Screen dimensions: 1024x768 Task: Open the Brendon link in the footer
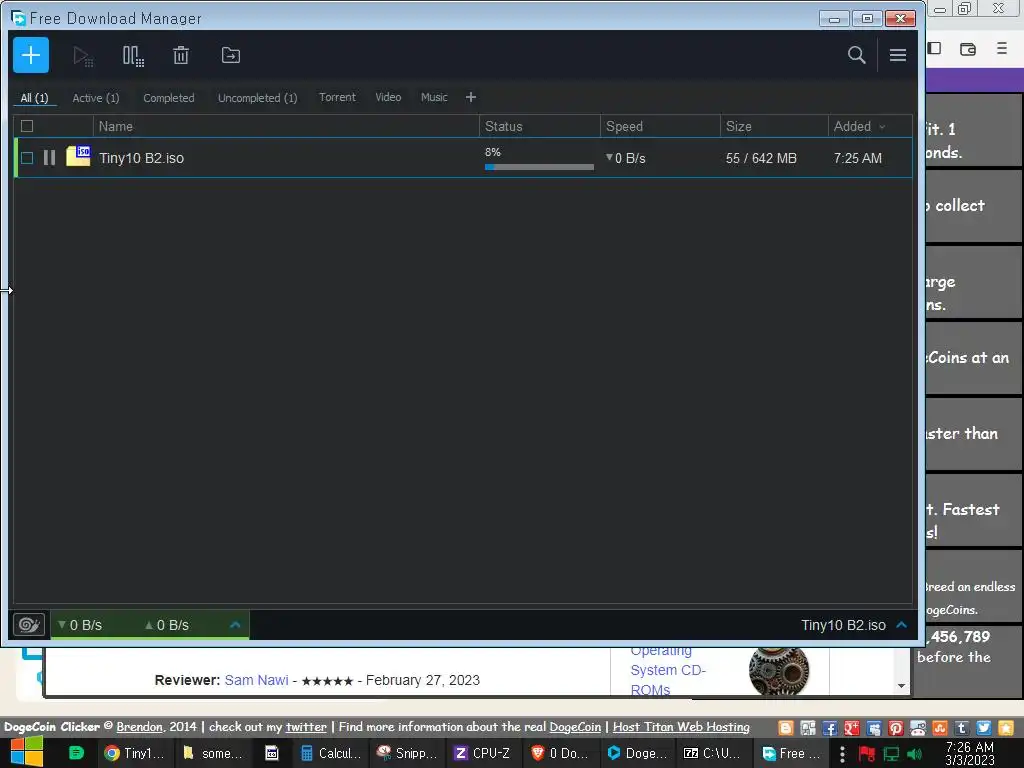pos(139,727)
